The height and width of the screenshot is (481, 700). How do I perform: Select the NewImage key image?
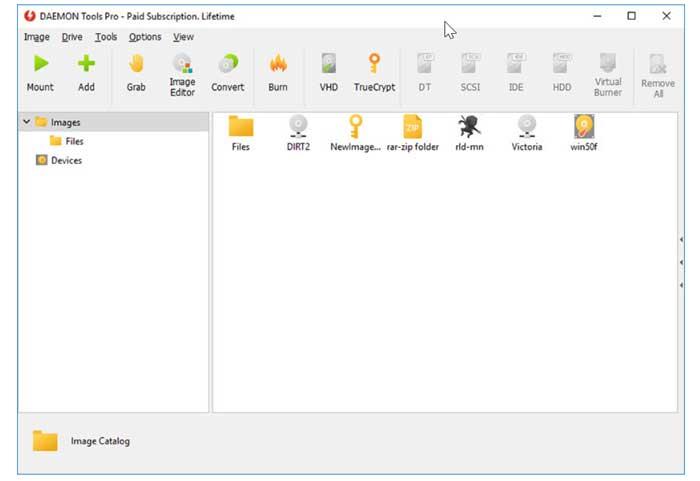tap(355, 133)
